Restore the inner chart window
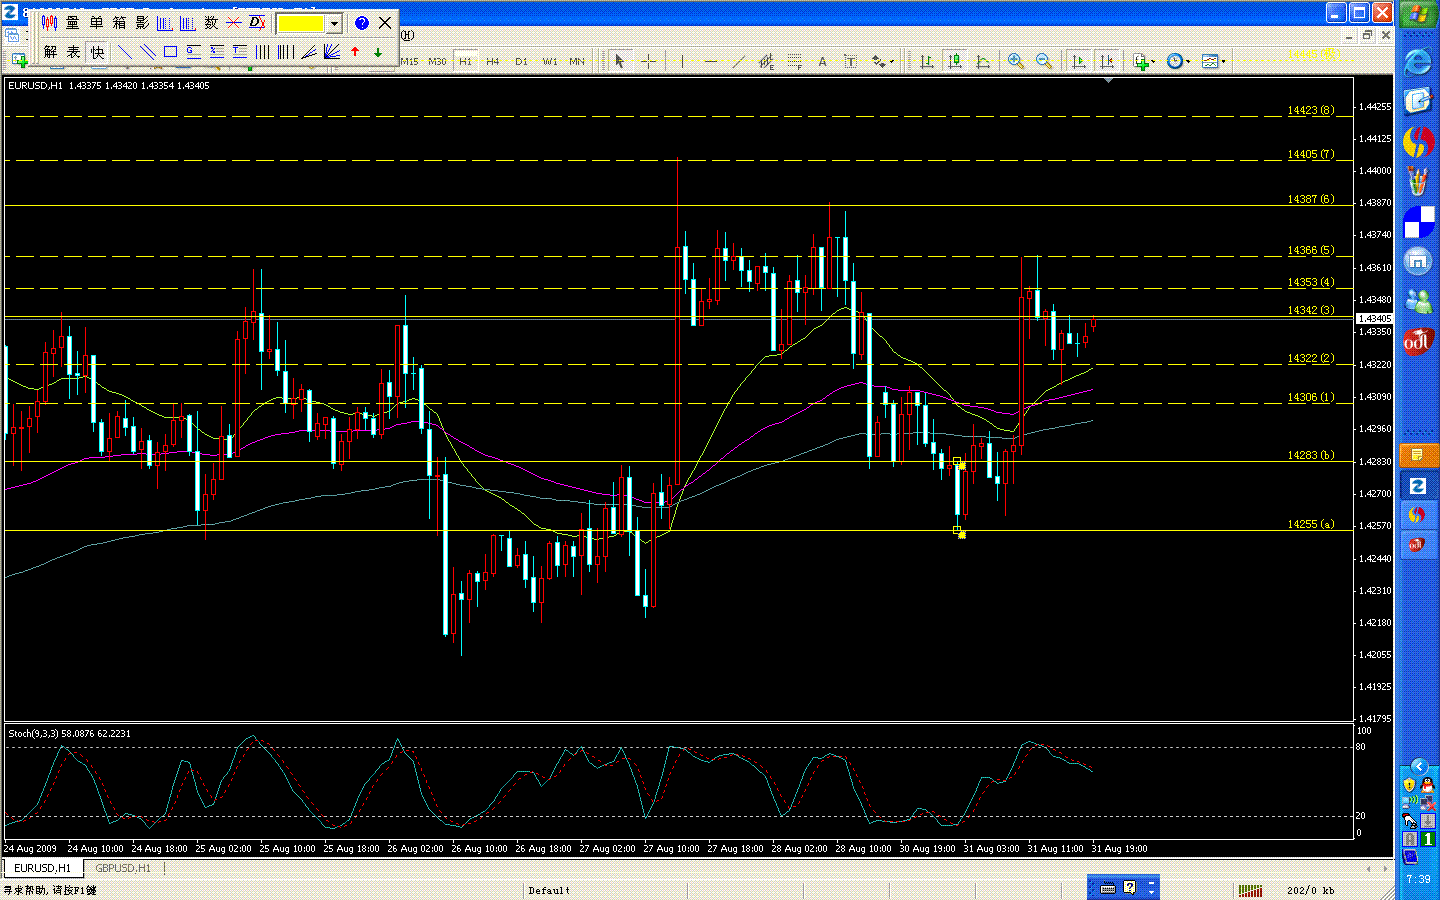The width and height of the screenshot is (1440, 900). click(x=1367, y=35)
